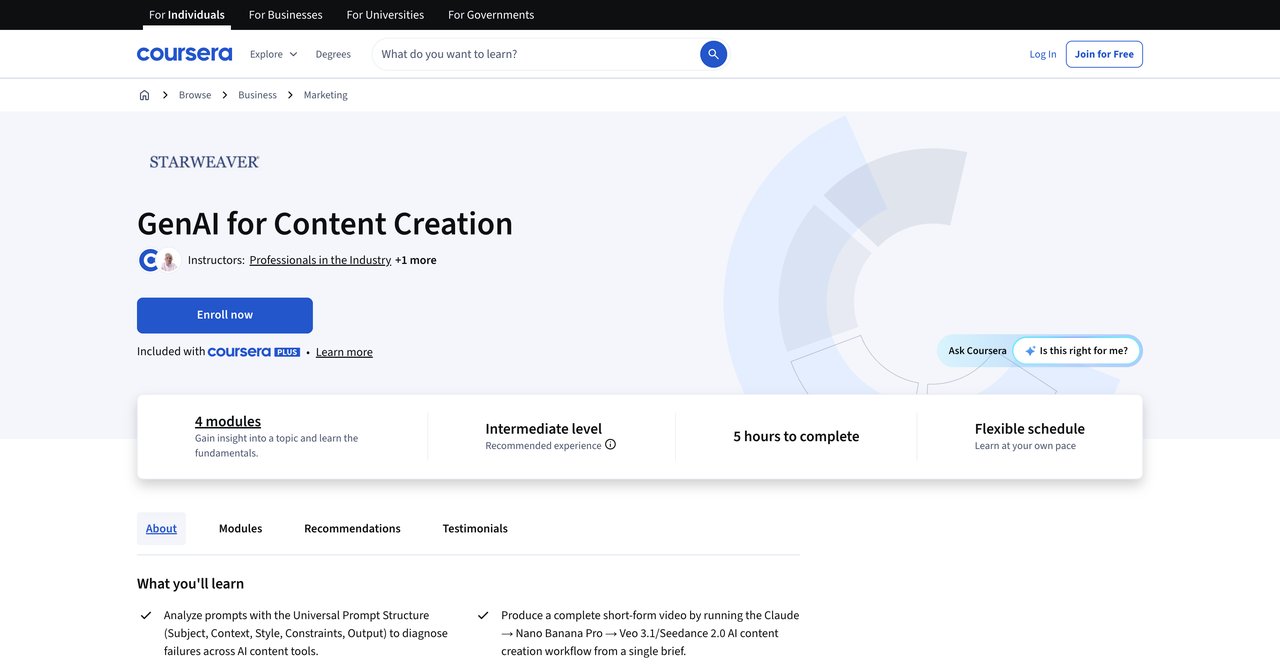The height and width of the screenshot is (670, 1280).
Task: Click the Coursera Plus logo badge
Action: pos(254,352)
